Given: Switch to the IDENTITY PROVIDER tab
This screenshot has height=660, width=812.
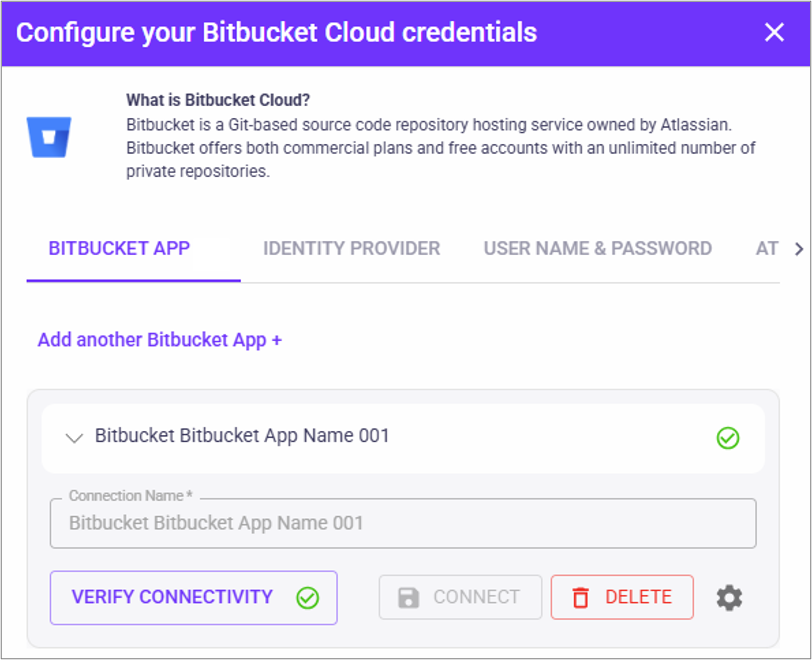Looking at the screenshot, I should coord(351,249).
